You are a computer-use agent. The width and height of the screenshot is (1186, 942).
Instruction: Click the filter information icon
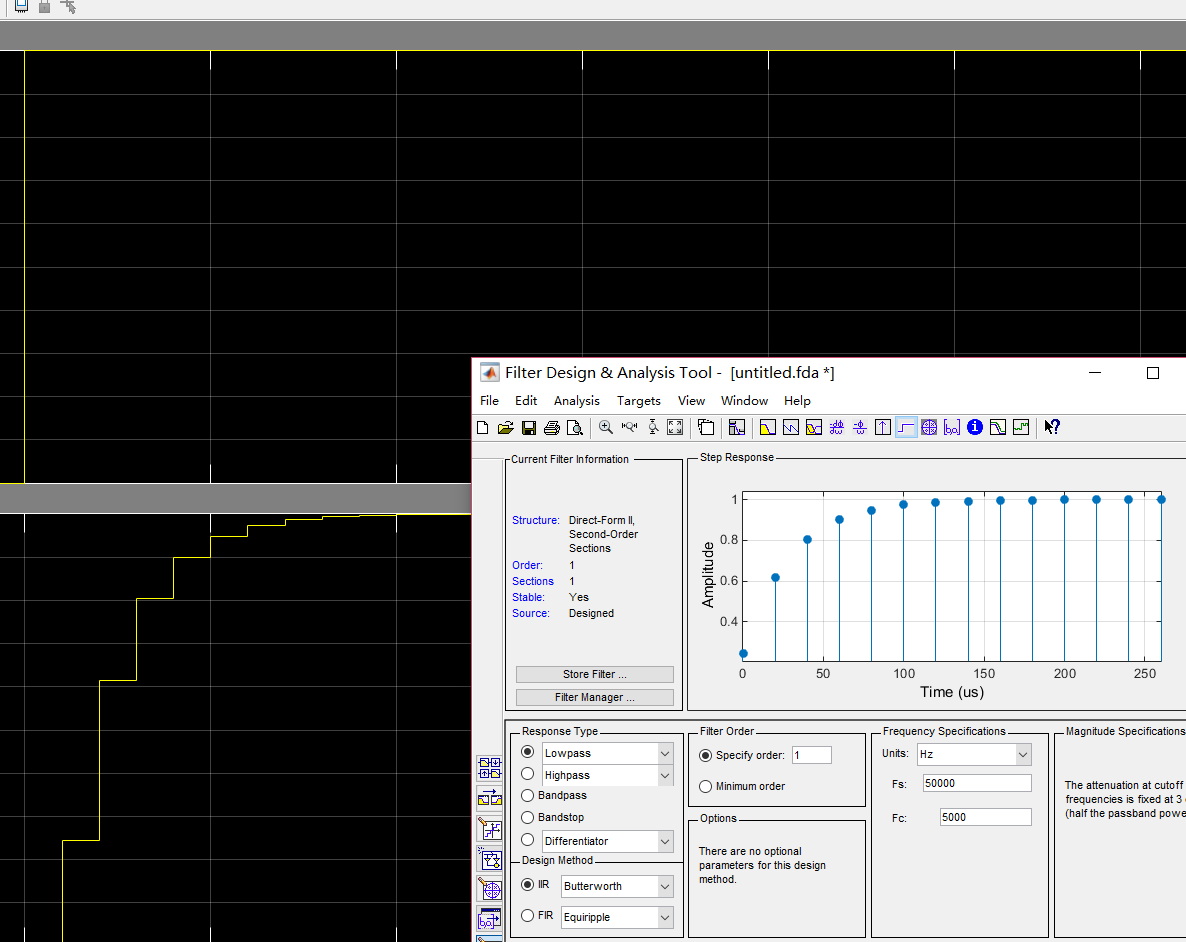click(x=975, y=428)
